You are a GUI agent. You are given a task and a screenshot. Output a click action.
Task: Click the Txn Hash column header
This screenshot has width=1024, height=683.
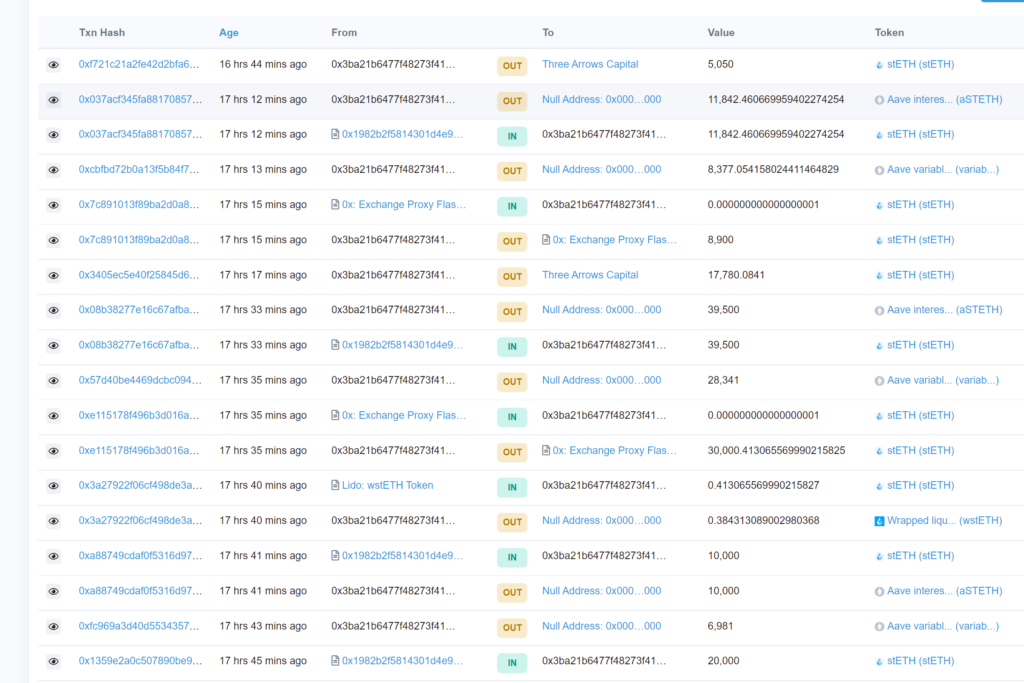coord(102,33)
